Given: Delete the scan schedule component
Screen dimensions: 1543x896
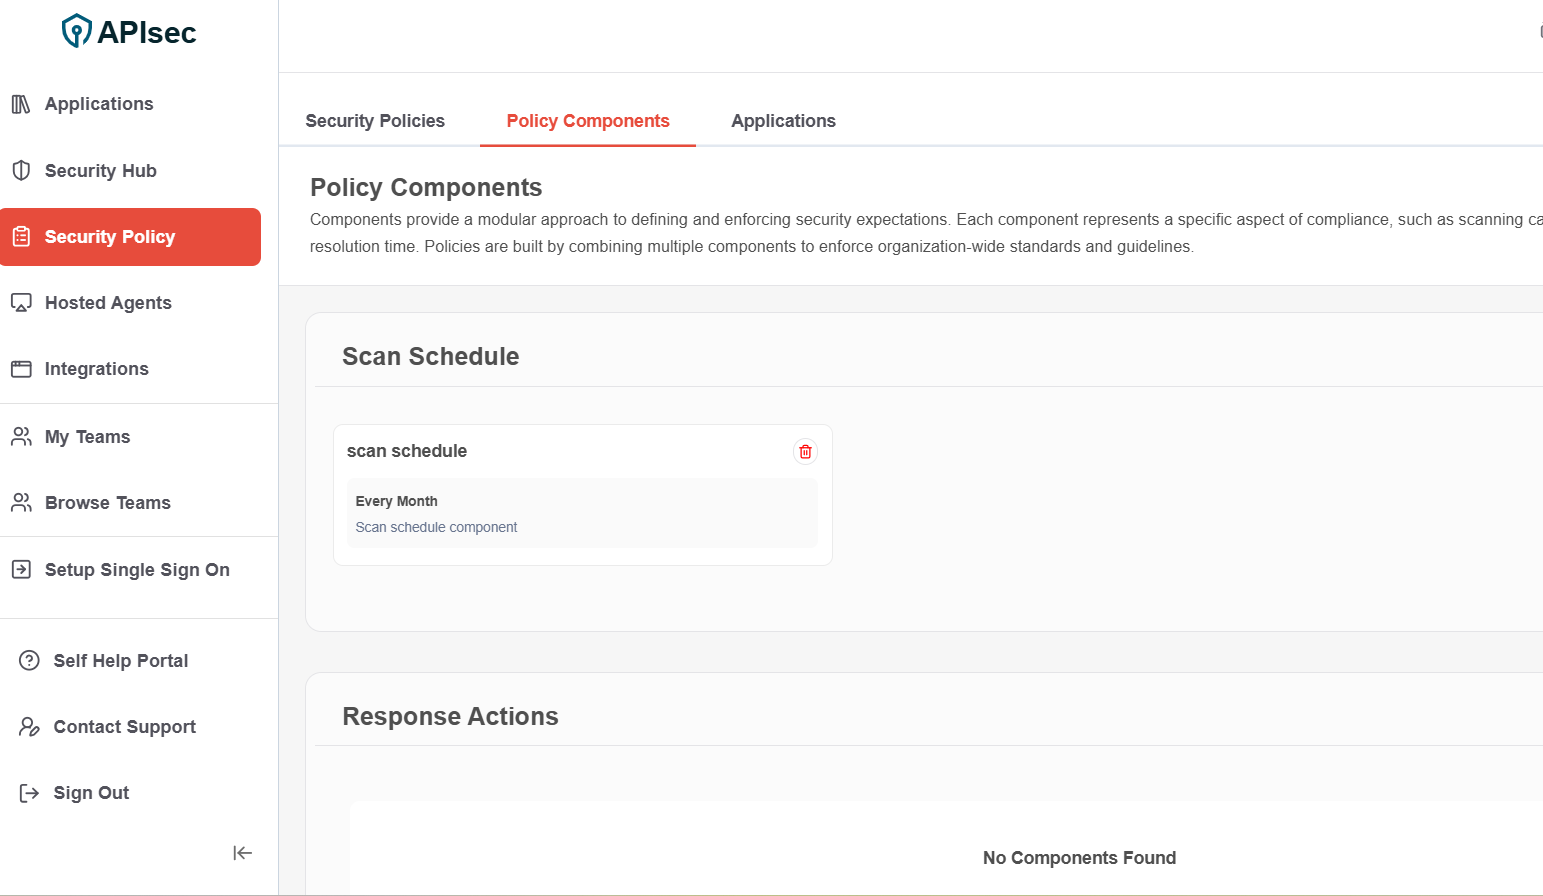Looking at the screenshot, I should (805, 452).
